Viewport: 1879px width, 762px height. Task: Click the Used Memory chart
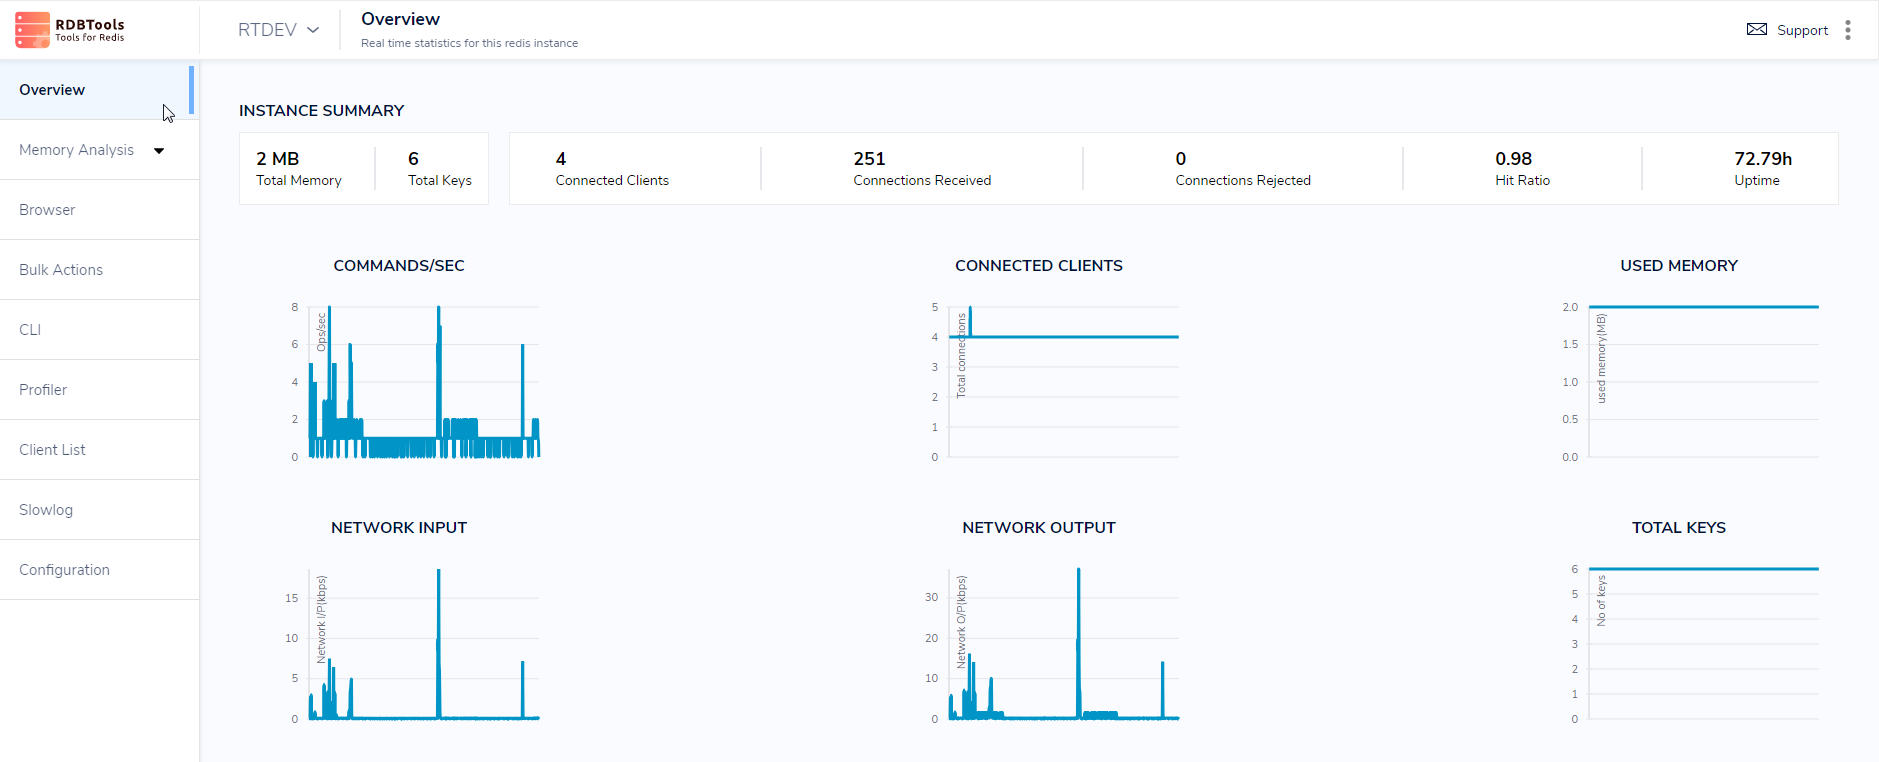point(1703,382)
